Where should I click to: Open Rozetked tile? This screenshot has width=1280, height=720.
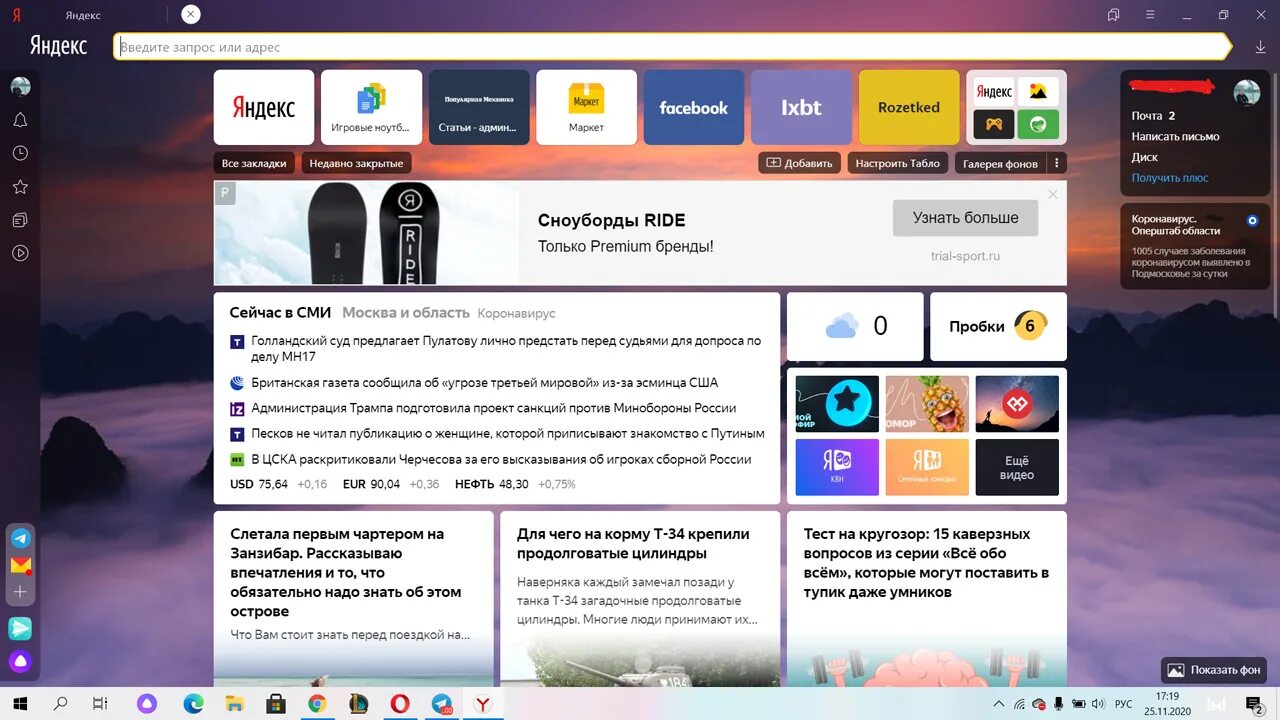(x=909, y=107)
